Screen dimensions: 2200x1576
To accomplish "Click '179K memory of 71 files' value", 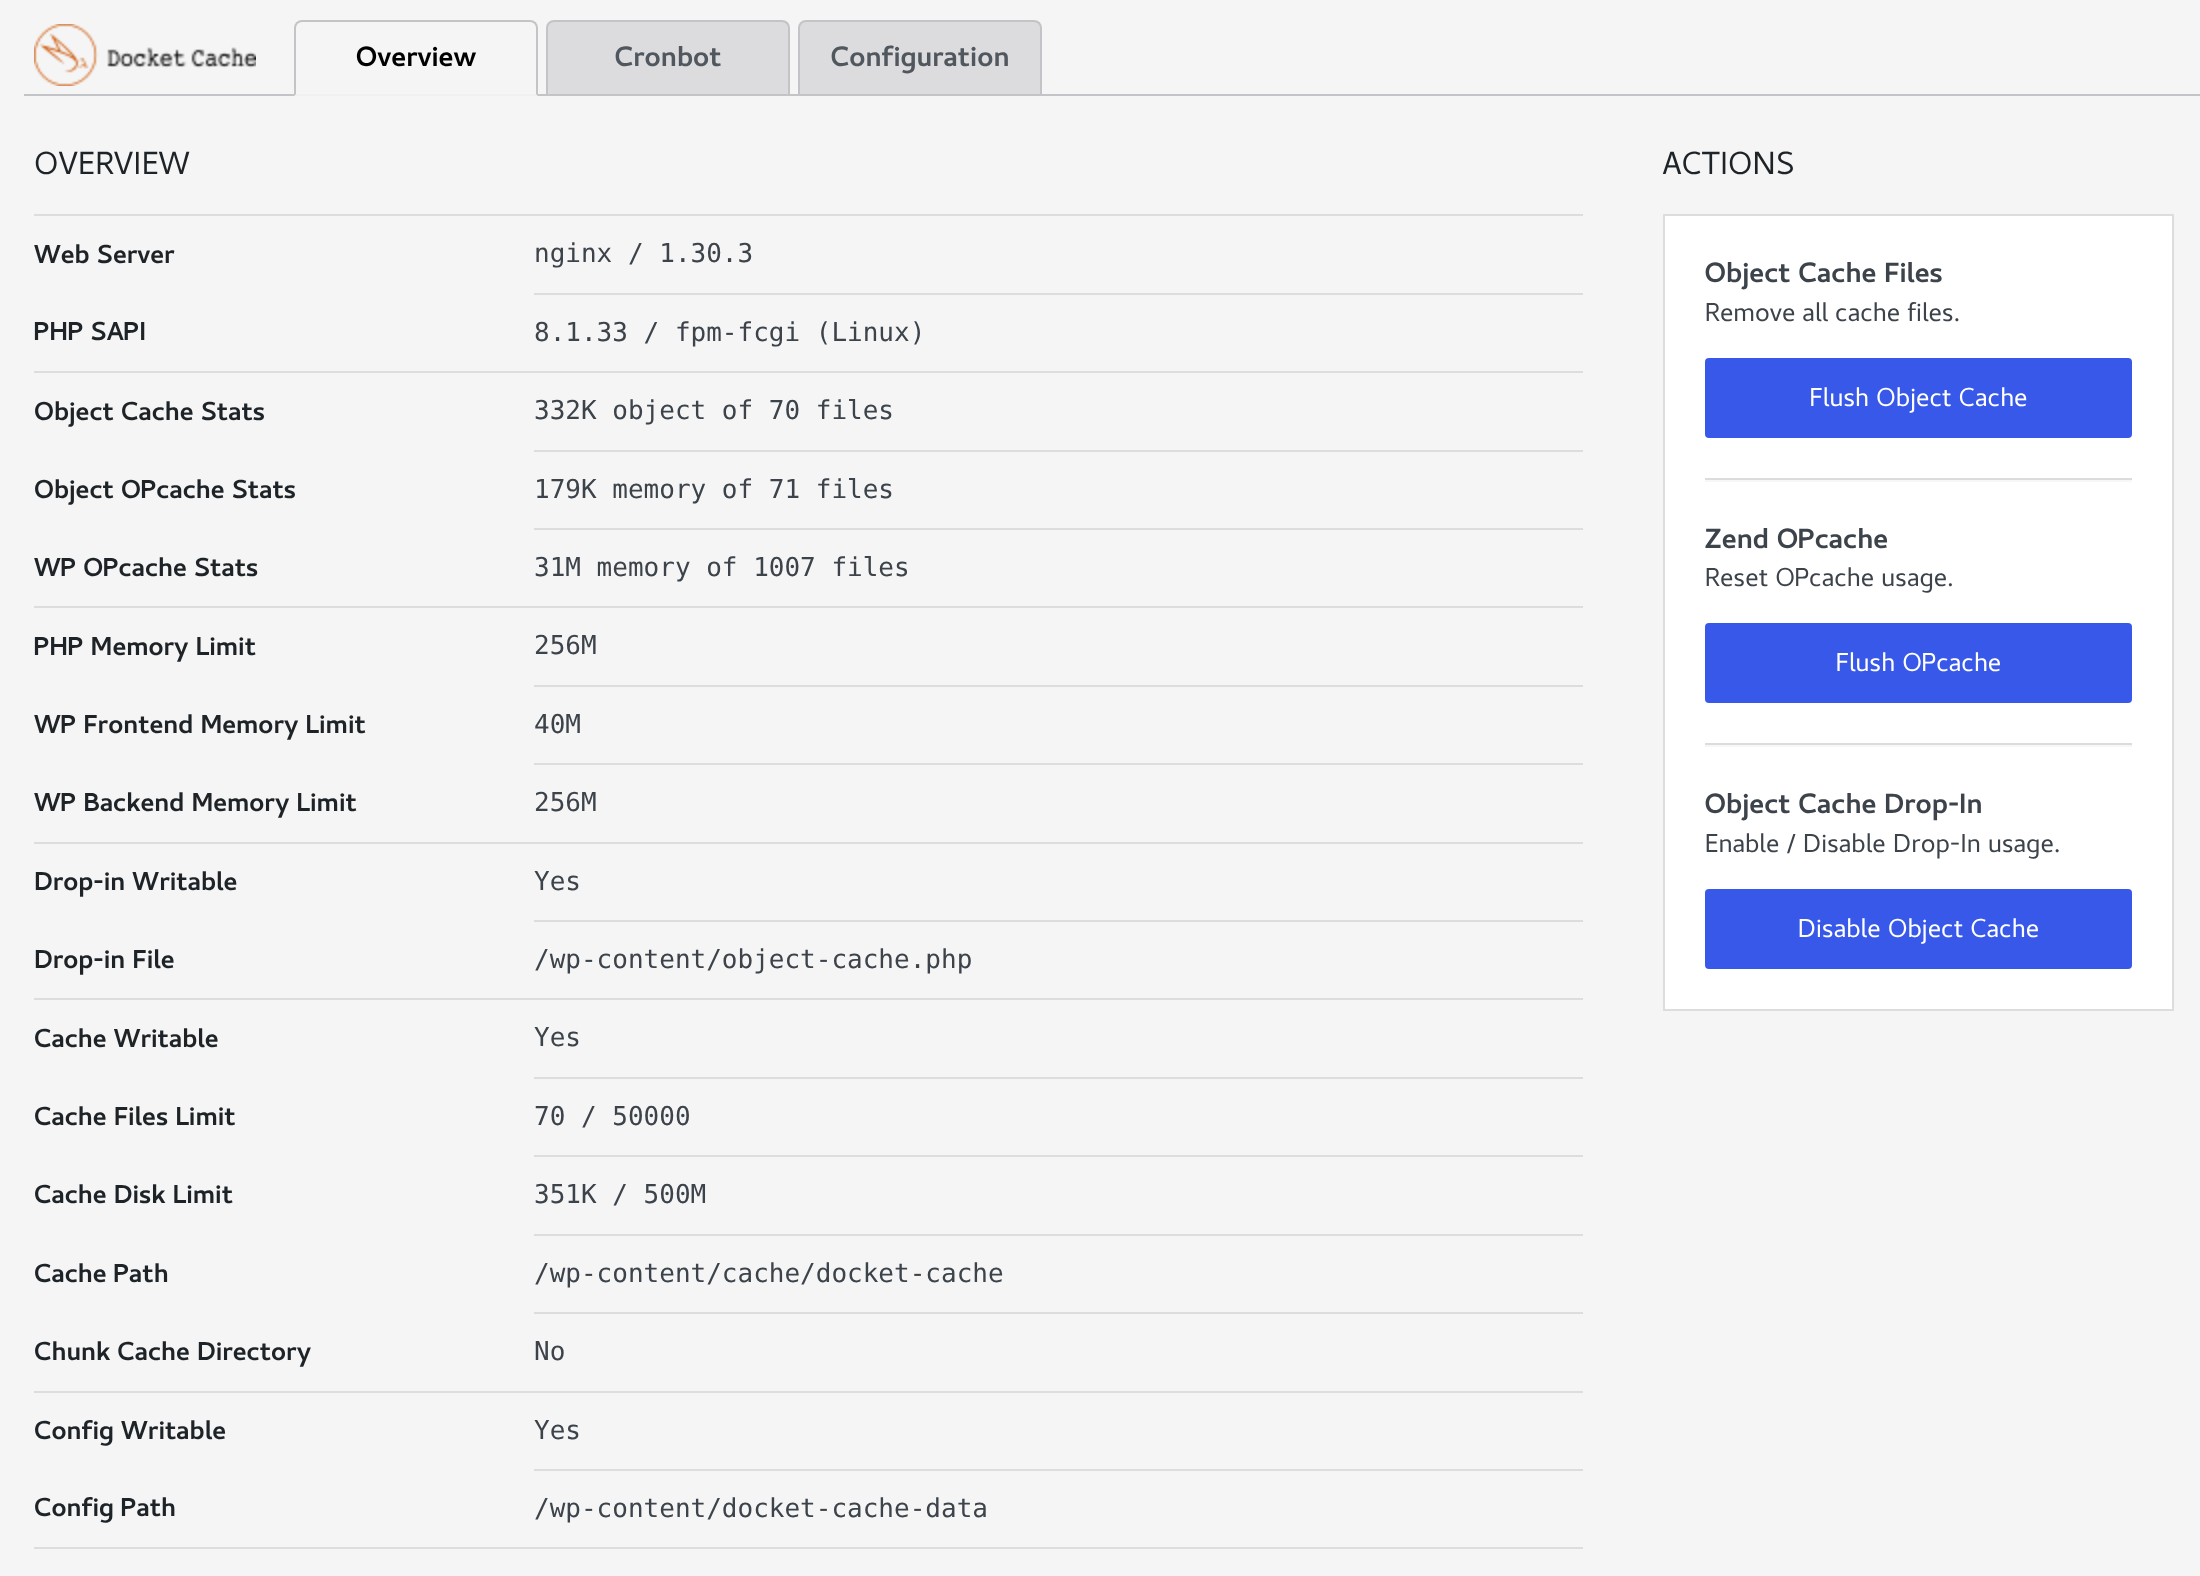I will click(713, 489).
